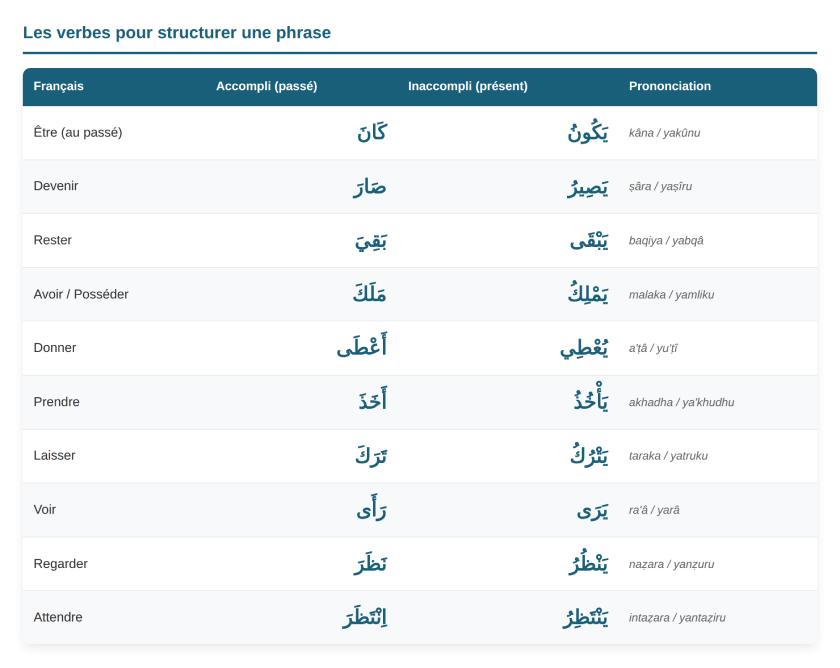Image resolution: width=840 pixels, height=668 pixels.
Task: Select the 'Accompli (passé)' column header
Action: point(266,86)
